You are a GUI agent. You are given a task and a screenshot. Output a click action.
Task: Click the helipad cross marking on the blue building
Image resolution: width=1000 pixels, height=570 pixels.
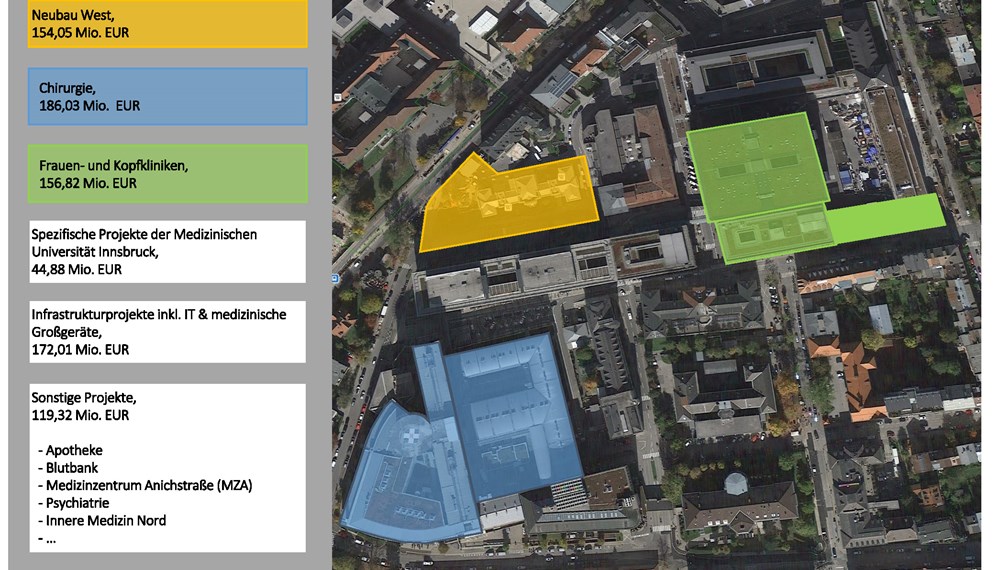coord(411,435)
